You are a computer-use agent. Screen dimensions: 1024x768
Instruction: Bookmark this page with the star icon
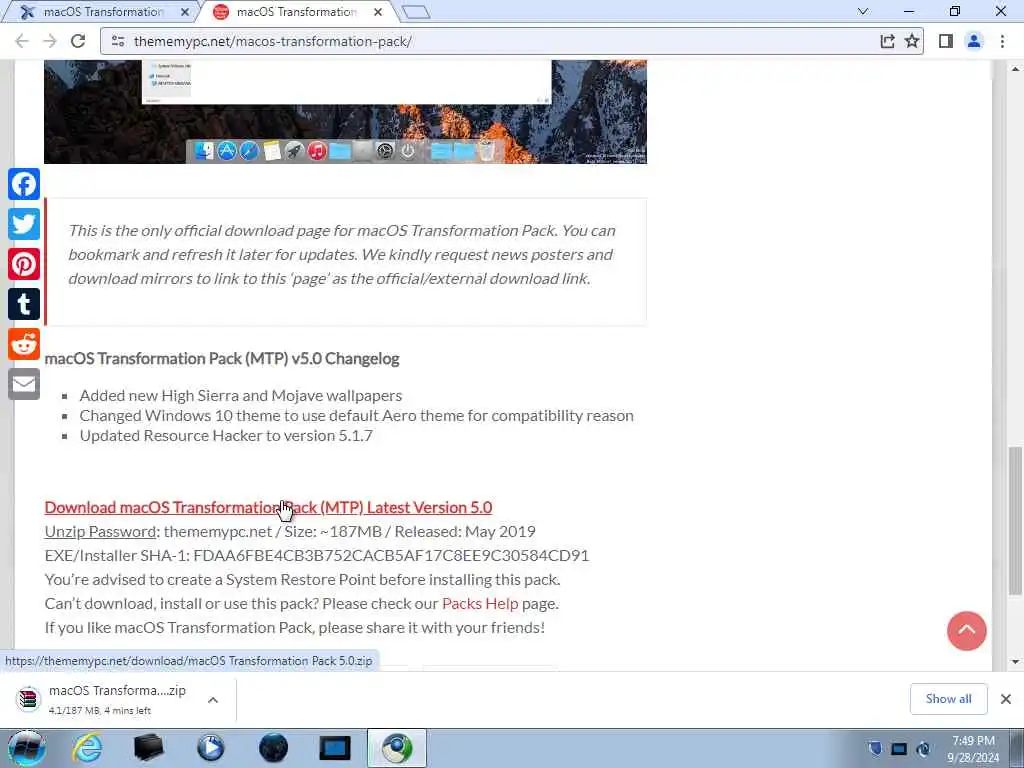coord(912,41)
